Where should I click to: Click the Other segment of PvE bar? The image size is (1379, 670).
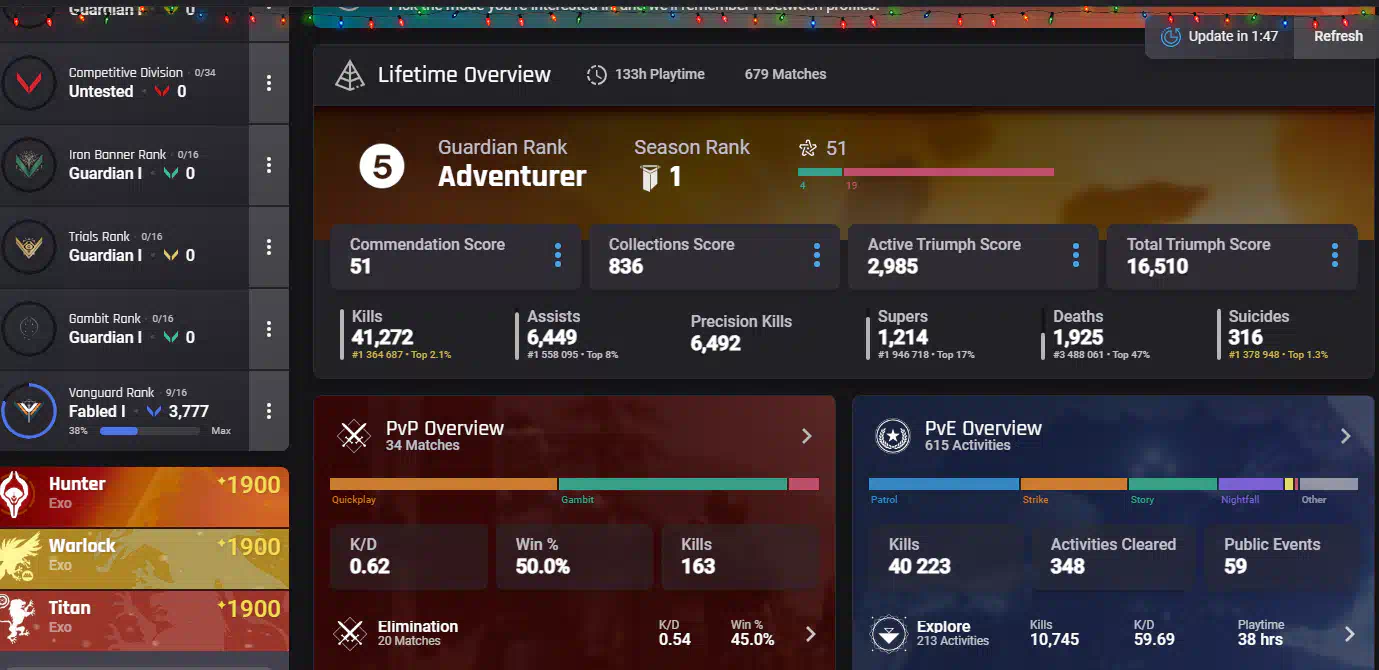point(1328,484)
